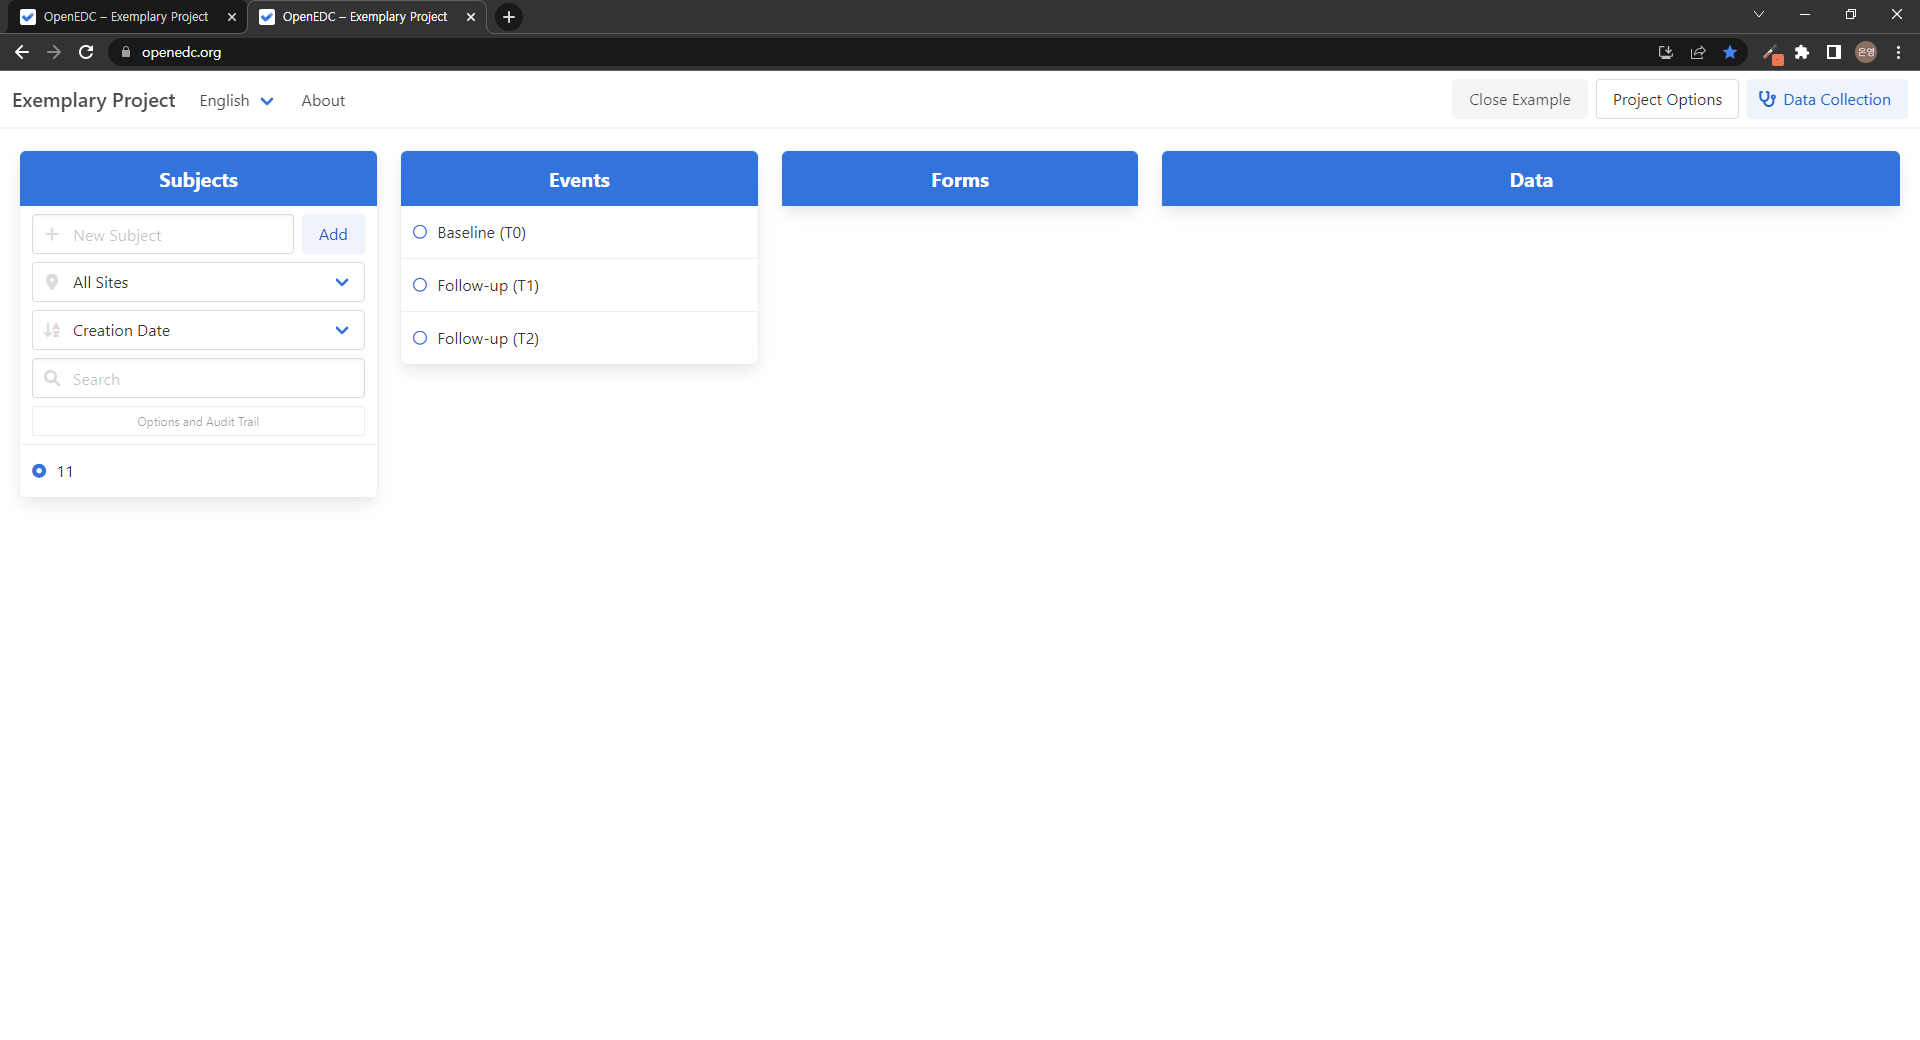The width and height of the screenshot is (1920, 1040).
Task: Select the Follow-up (T1) event circle
Action: (420, 285)
